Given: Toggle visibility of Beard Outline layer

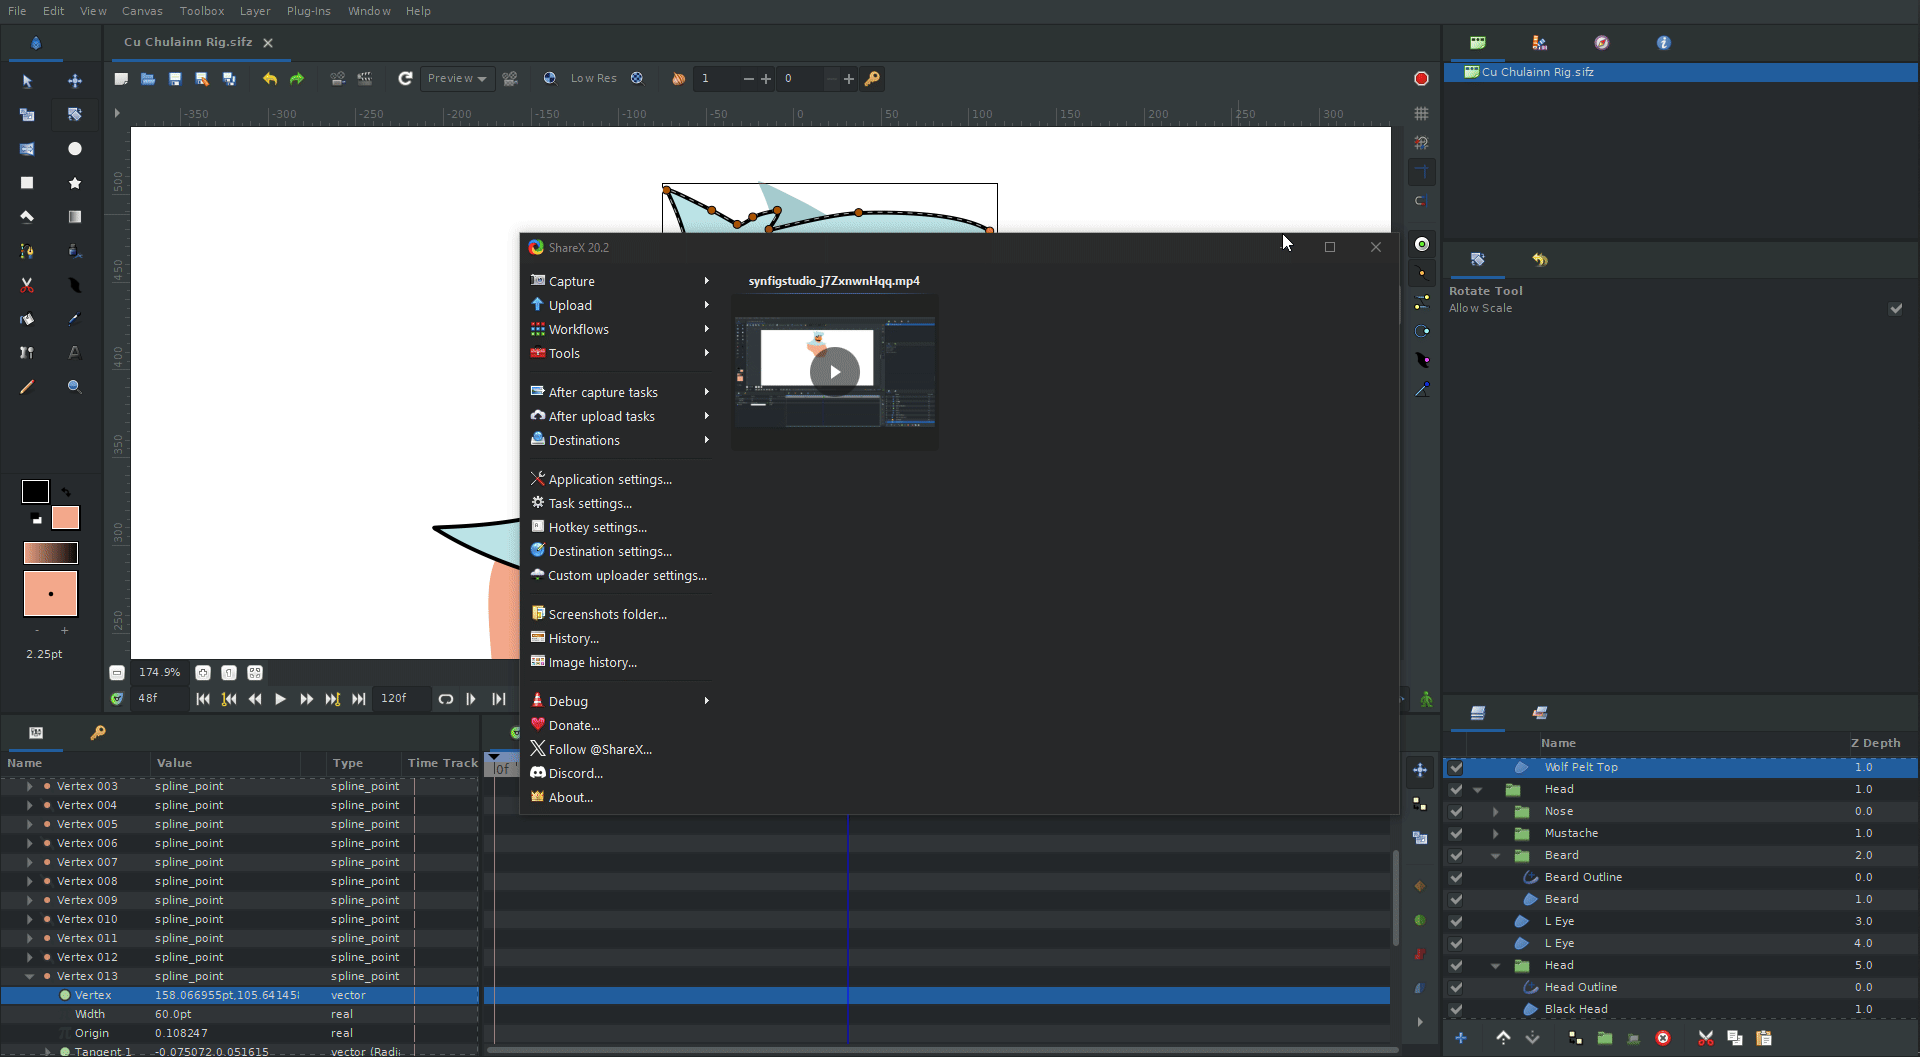Looking at the screenshot, I should coord(1456,878).
